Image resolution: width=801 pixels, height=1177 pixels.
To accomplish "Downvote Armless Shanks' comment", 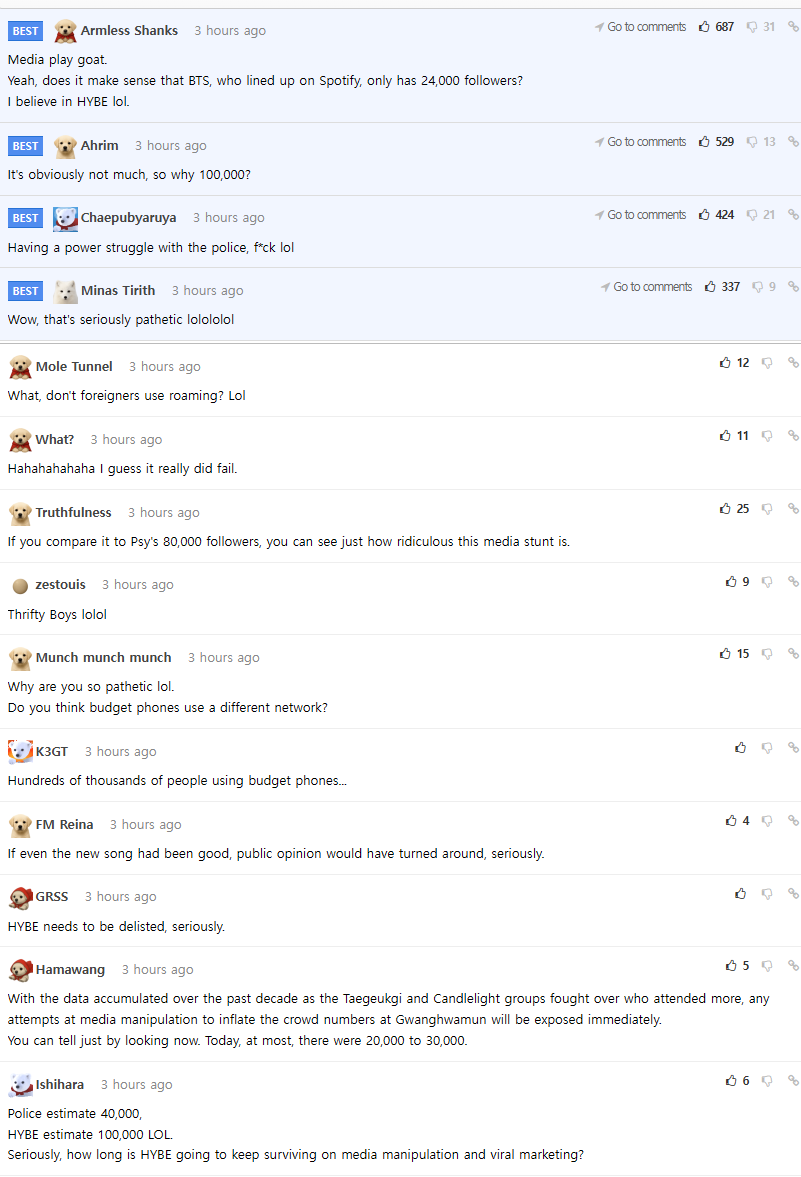I will (751, 27).
